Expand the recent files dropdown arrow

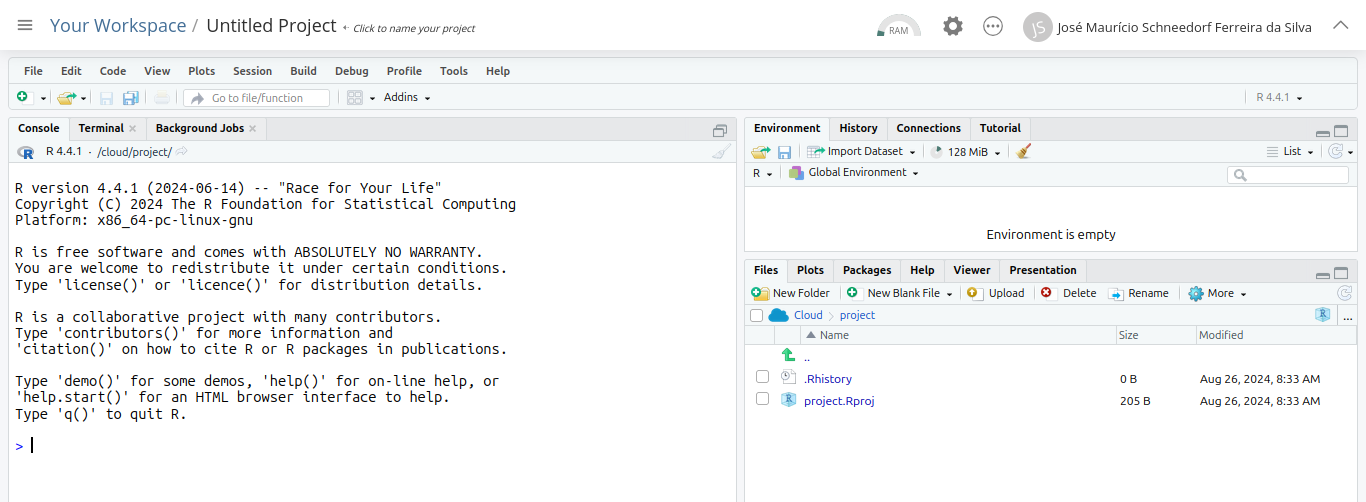[x=84, y=98]
